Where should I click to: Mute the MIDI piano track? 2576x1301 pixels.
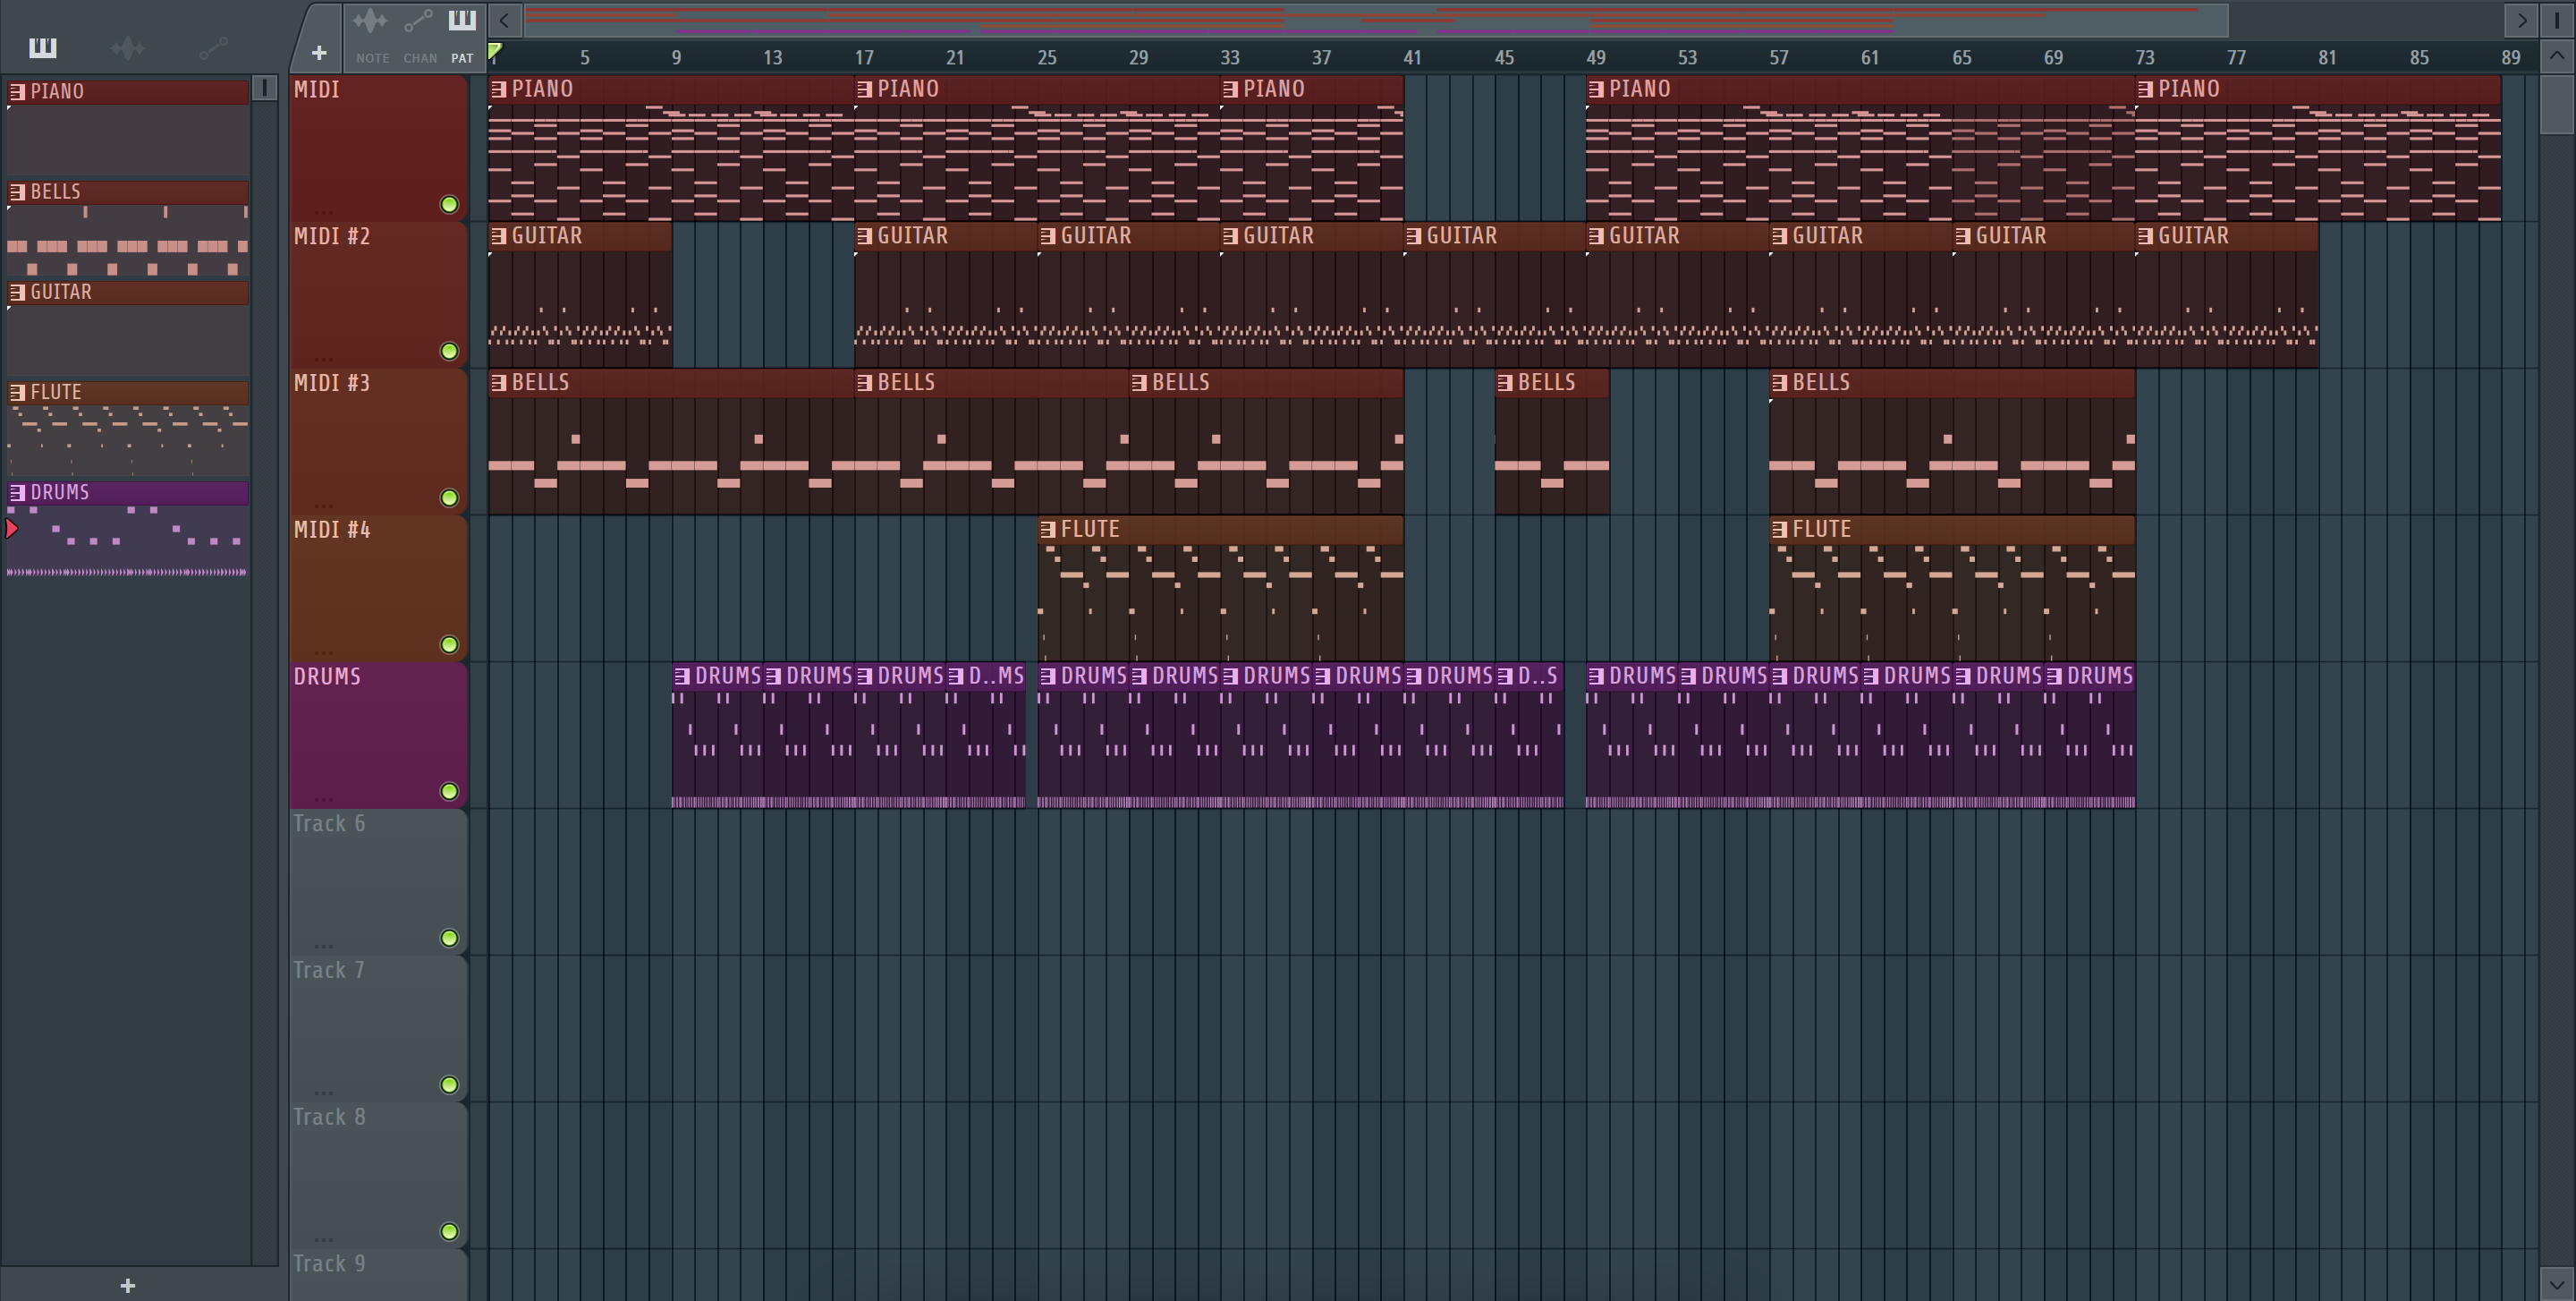click(x=449, y=204)
